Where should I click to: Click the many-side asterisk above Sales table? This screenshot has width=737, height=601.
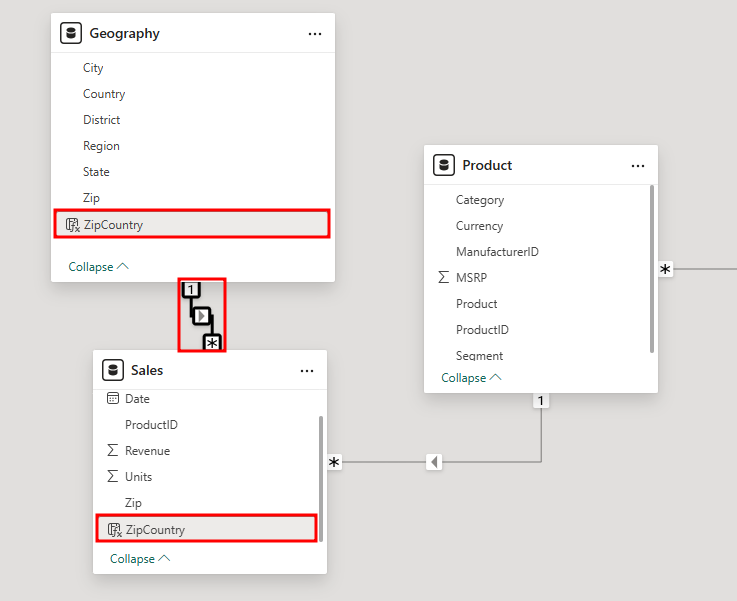[x=212, y=343]
